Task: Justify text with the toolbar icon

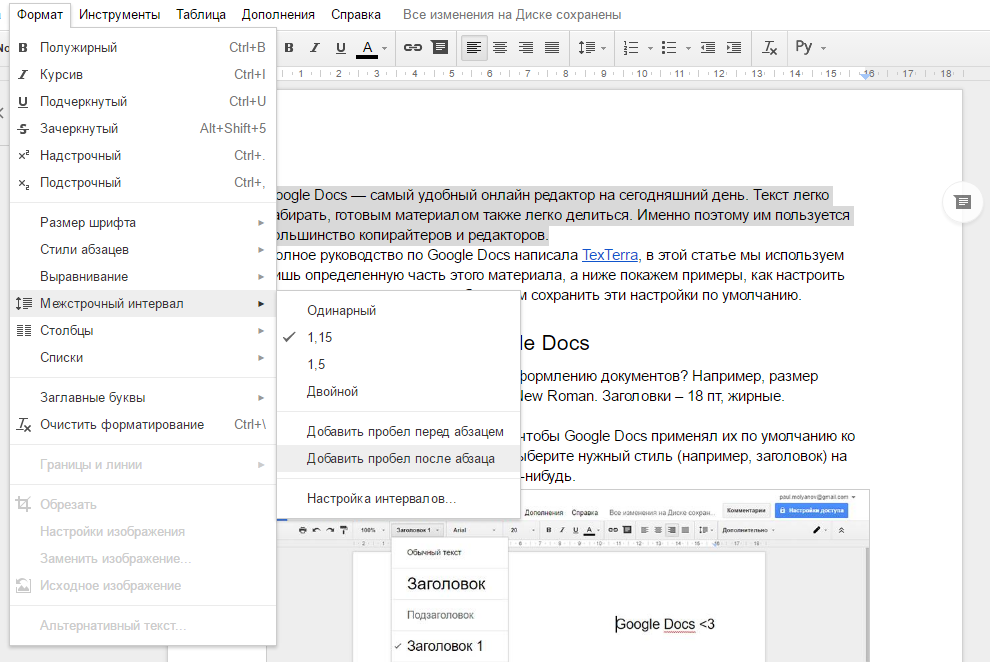Action: pyautogui.click(x=551, y=47)
